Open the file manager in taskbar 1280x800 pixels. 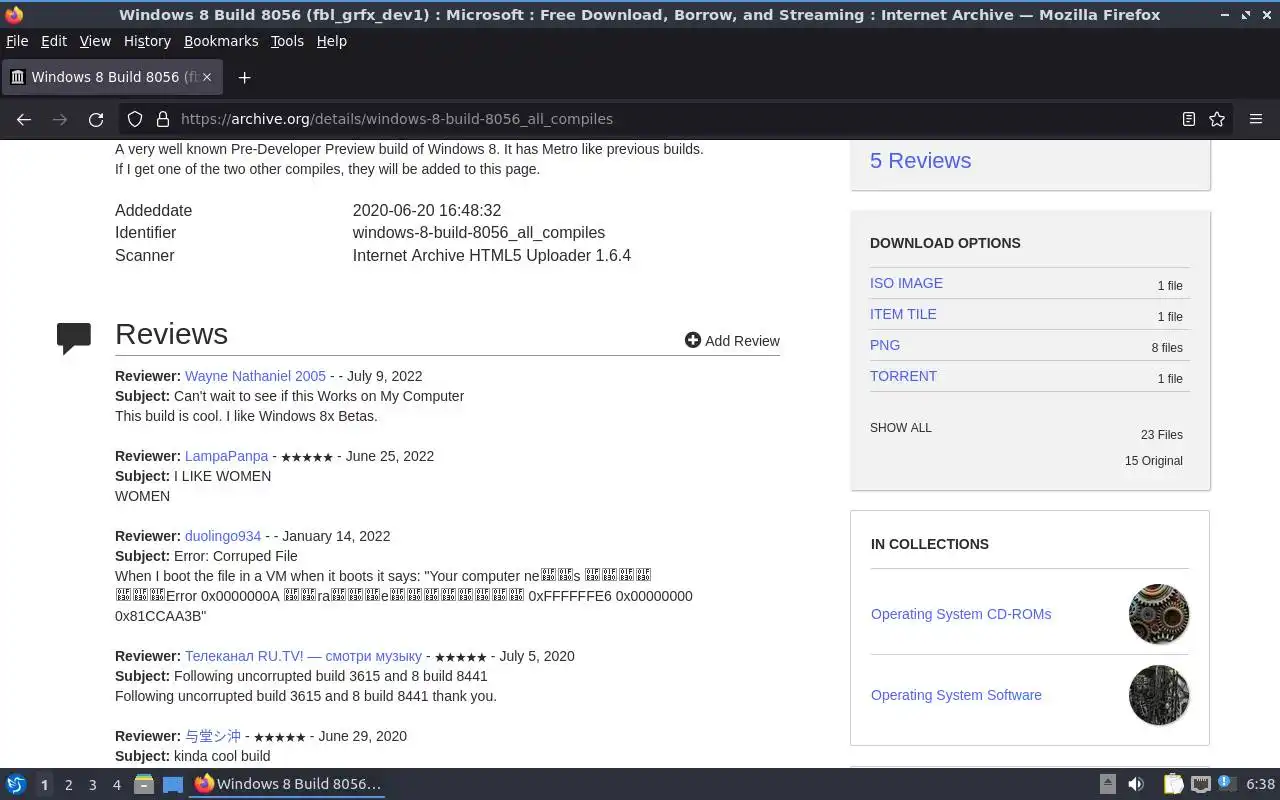[x=144, y=784]
